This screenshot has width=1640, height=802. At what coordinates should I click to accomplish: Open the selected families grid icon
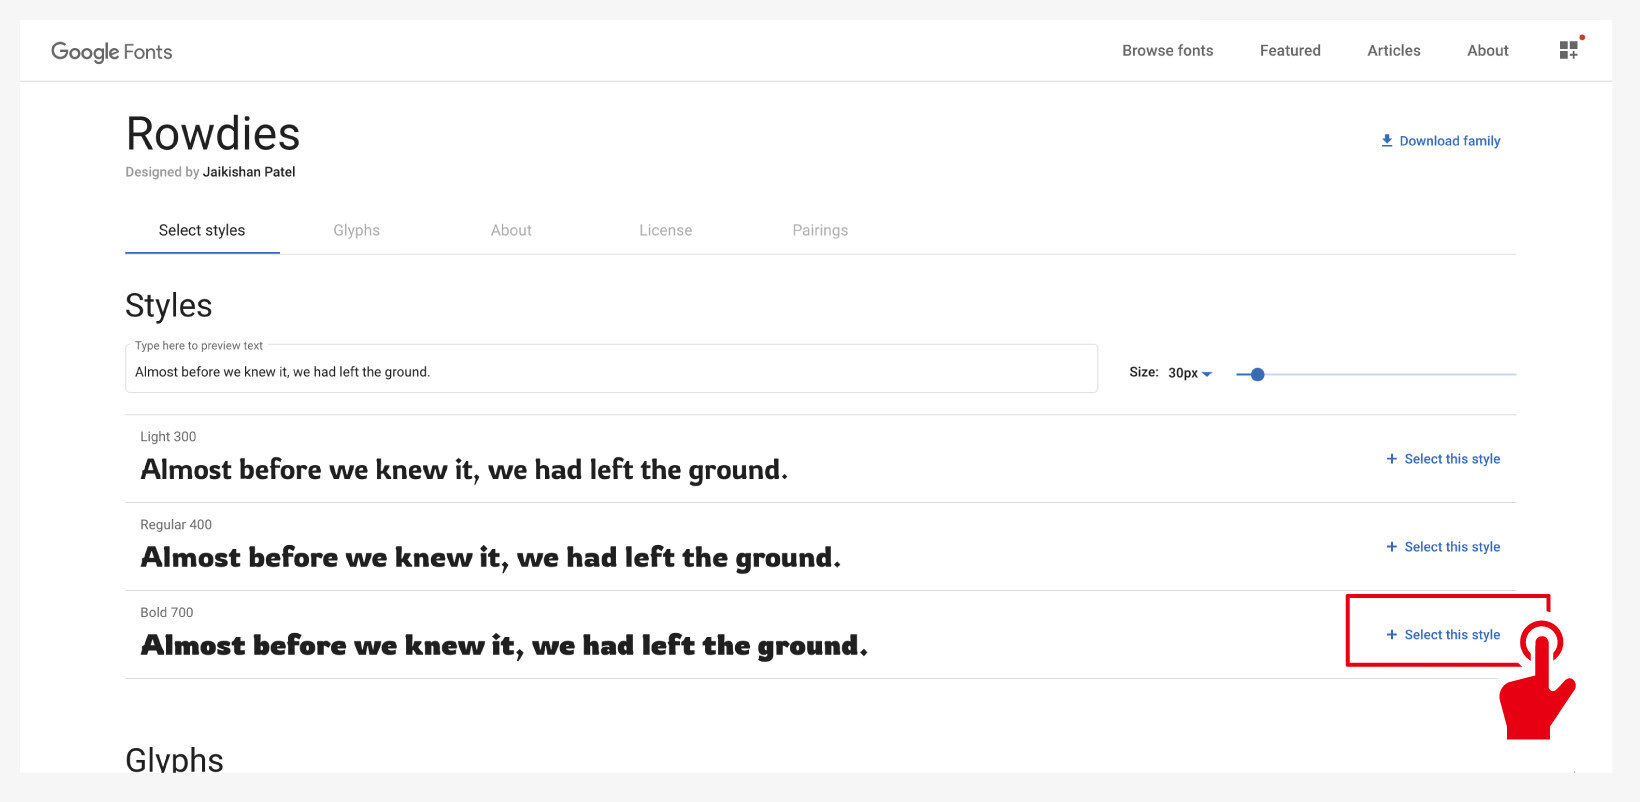(x=1568, y=50)
